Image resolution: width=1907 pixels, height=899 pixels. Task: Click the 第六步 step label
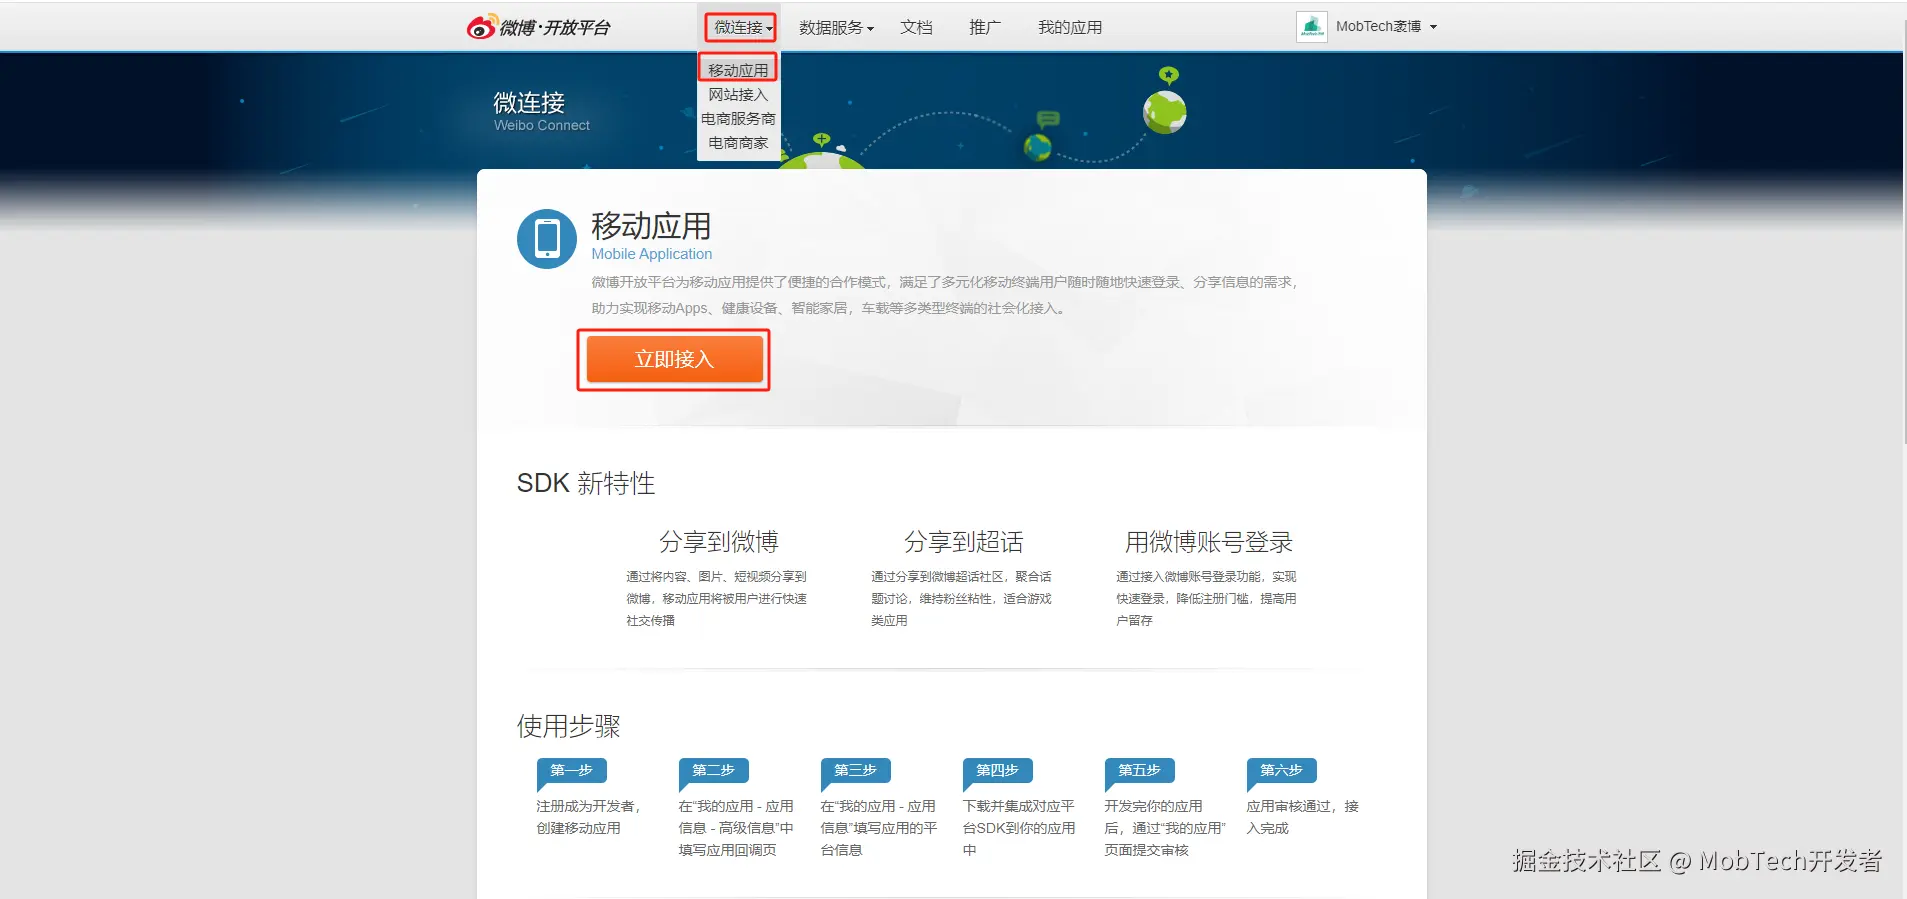pos(1281,770)
